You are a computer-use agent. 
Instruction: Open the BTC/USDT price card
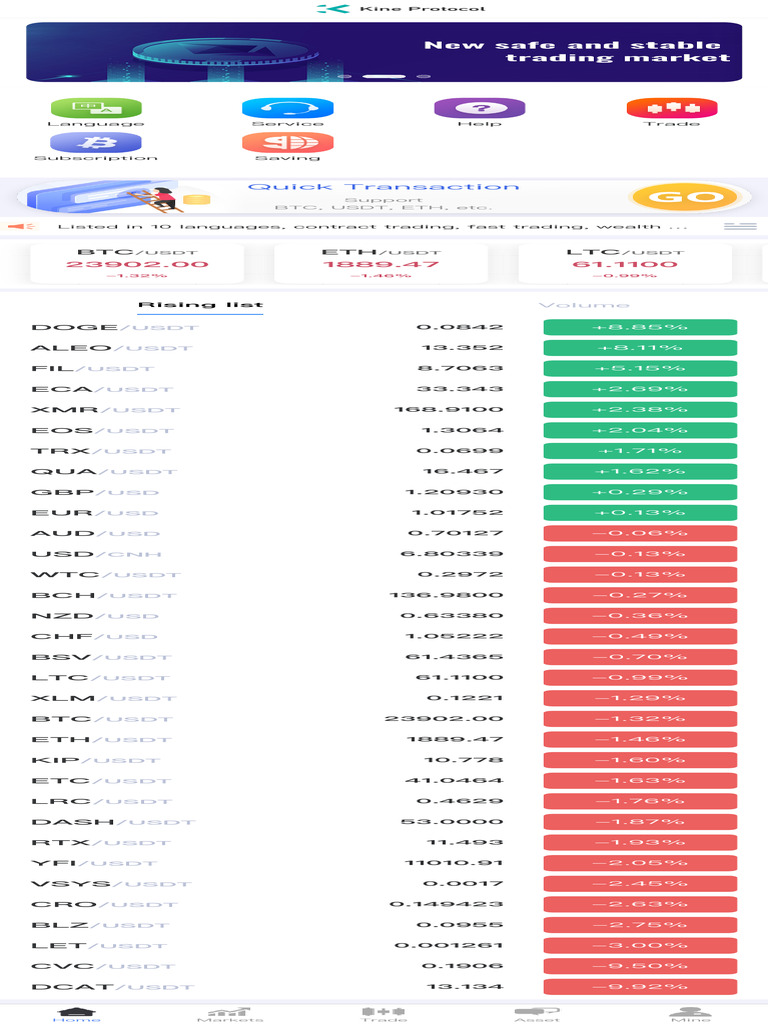pyautogui.click(x=137, y=264)
